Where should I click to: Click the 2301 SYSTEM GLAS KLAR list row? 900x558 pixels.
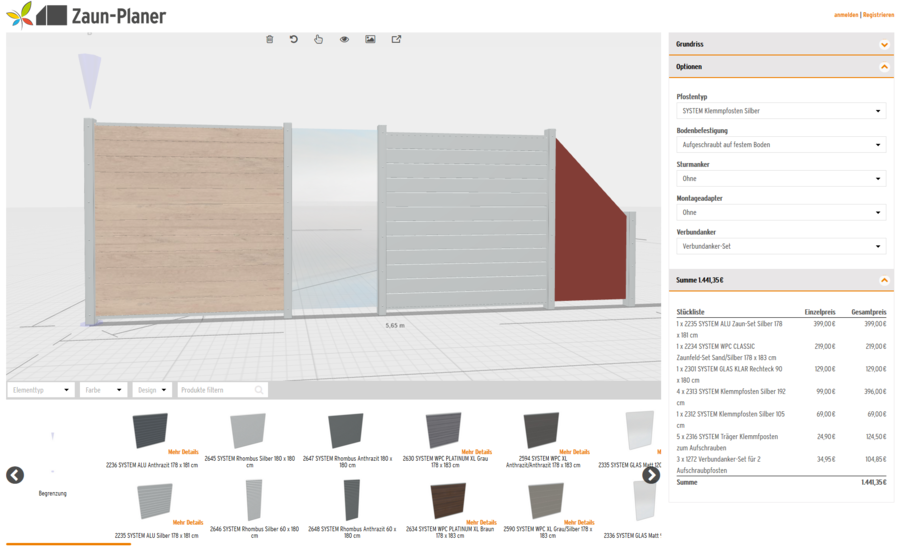tap(781, 374)
